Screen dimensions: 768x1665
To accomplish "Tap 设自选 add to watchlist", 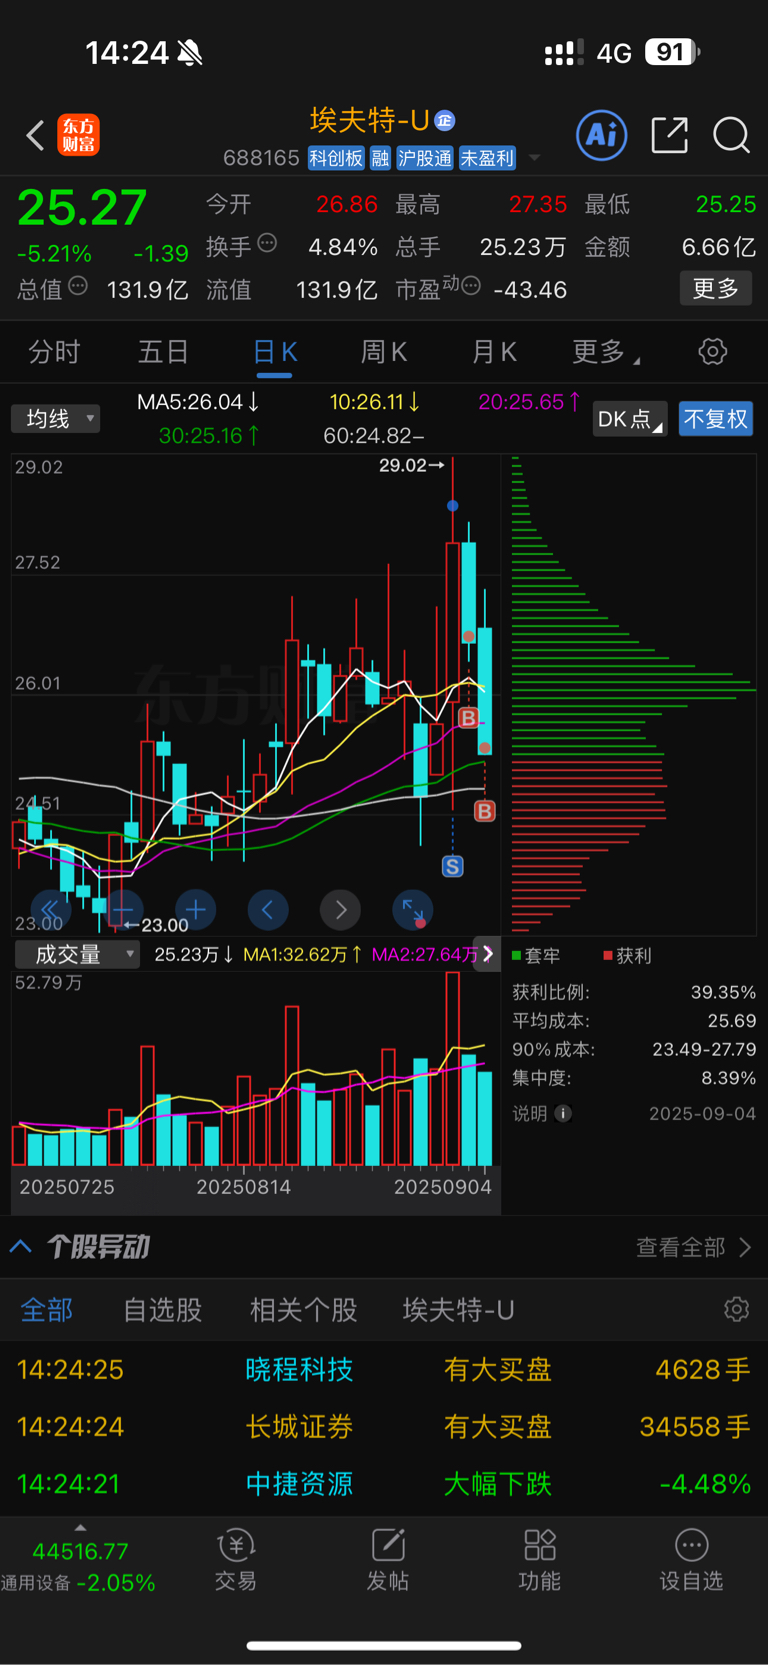I will (x=691, y=1560).
